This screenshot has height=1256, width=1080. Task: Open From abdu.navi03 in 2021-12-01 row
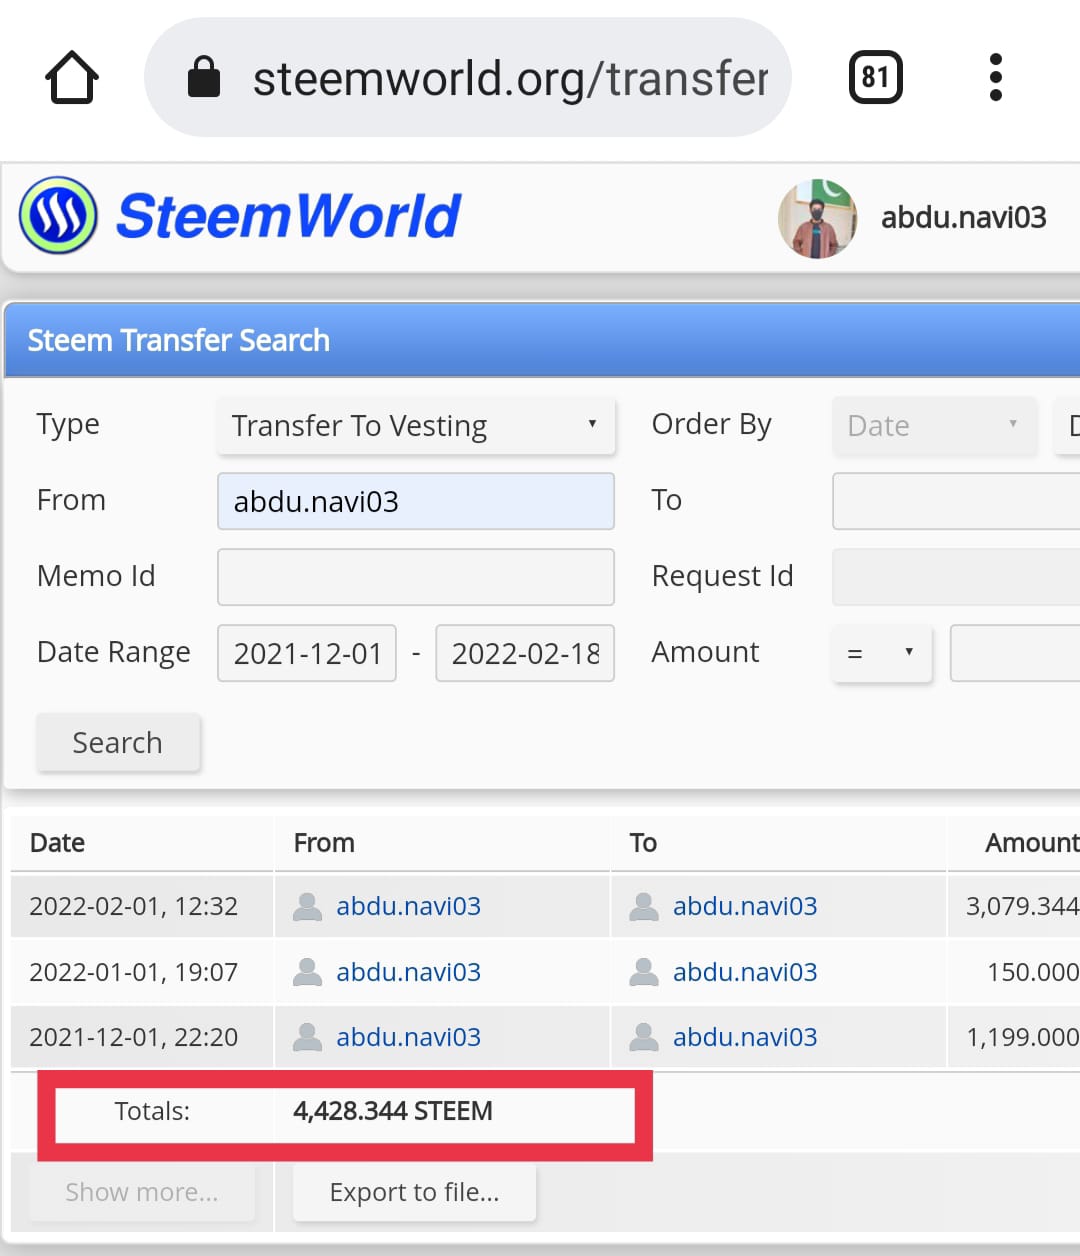click(408, 1037)
